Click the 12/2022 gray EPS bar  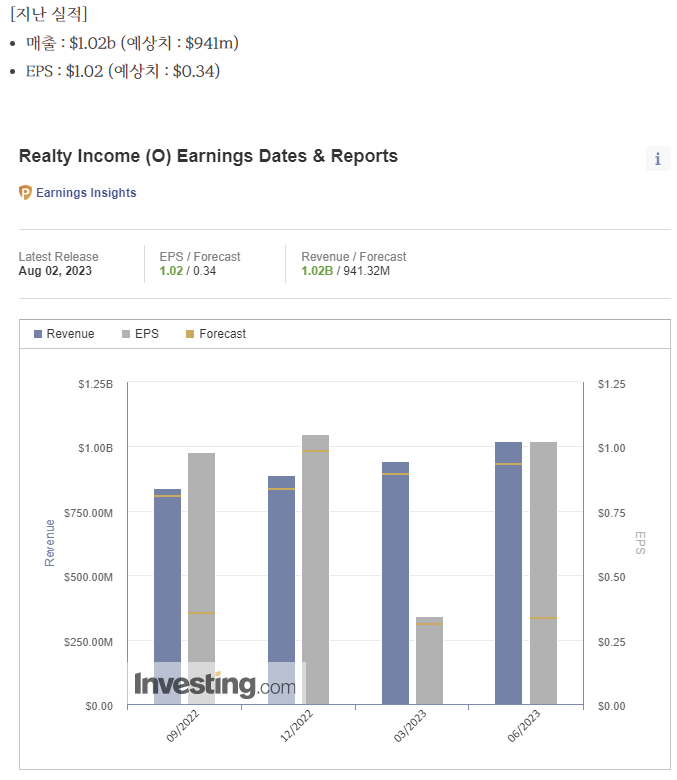coord(315,569)
